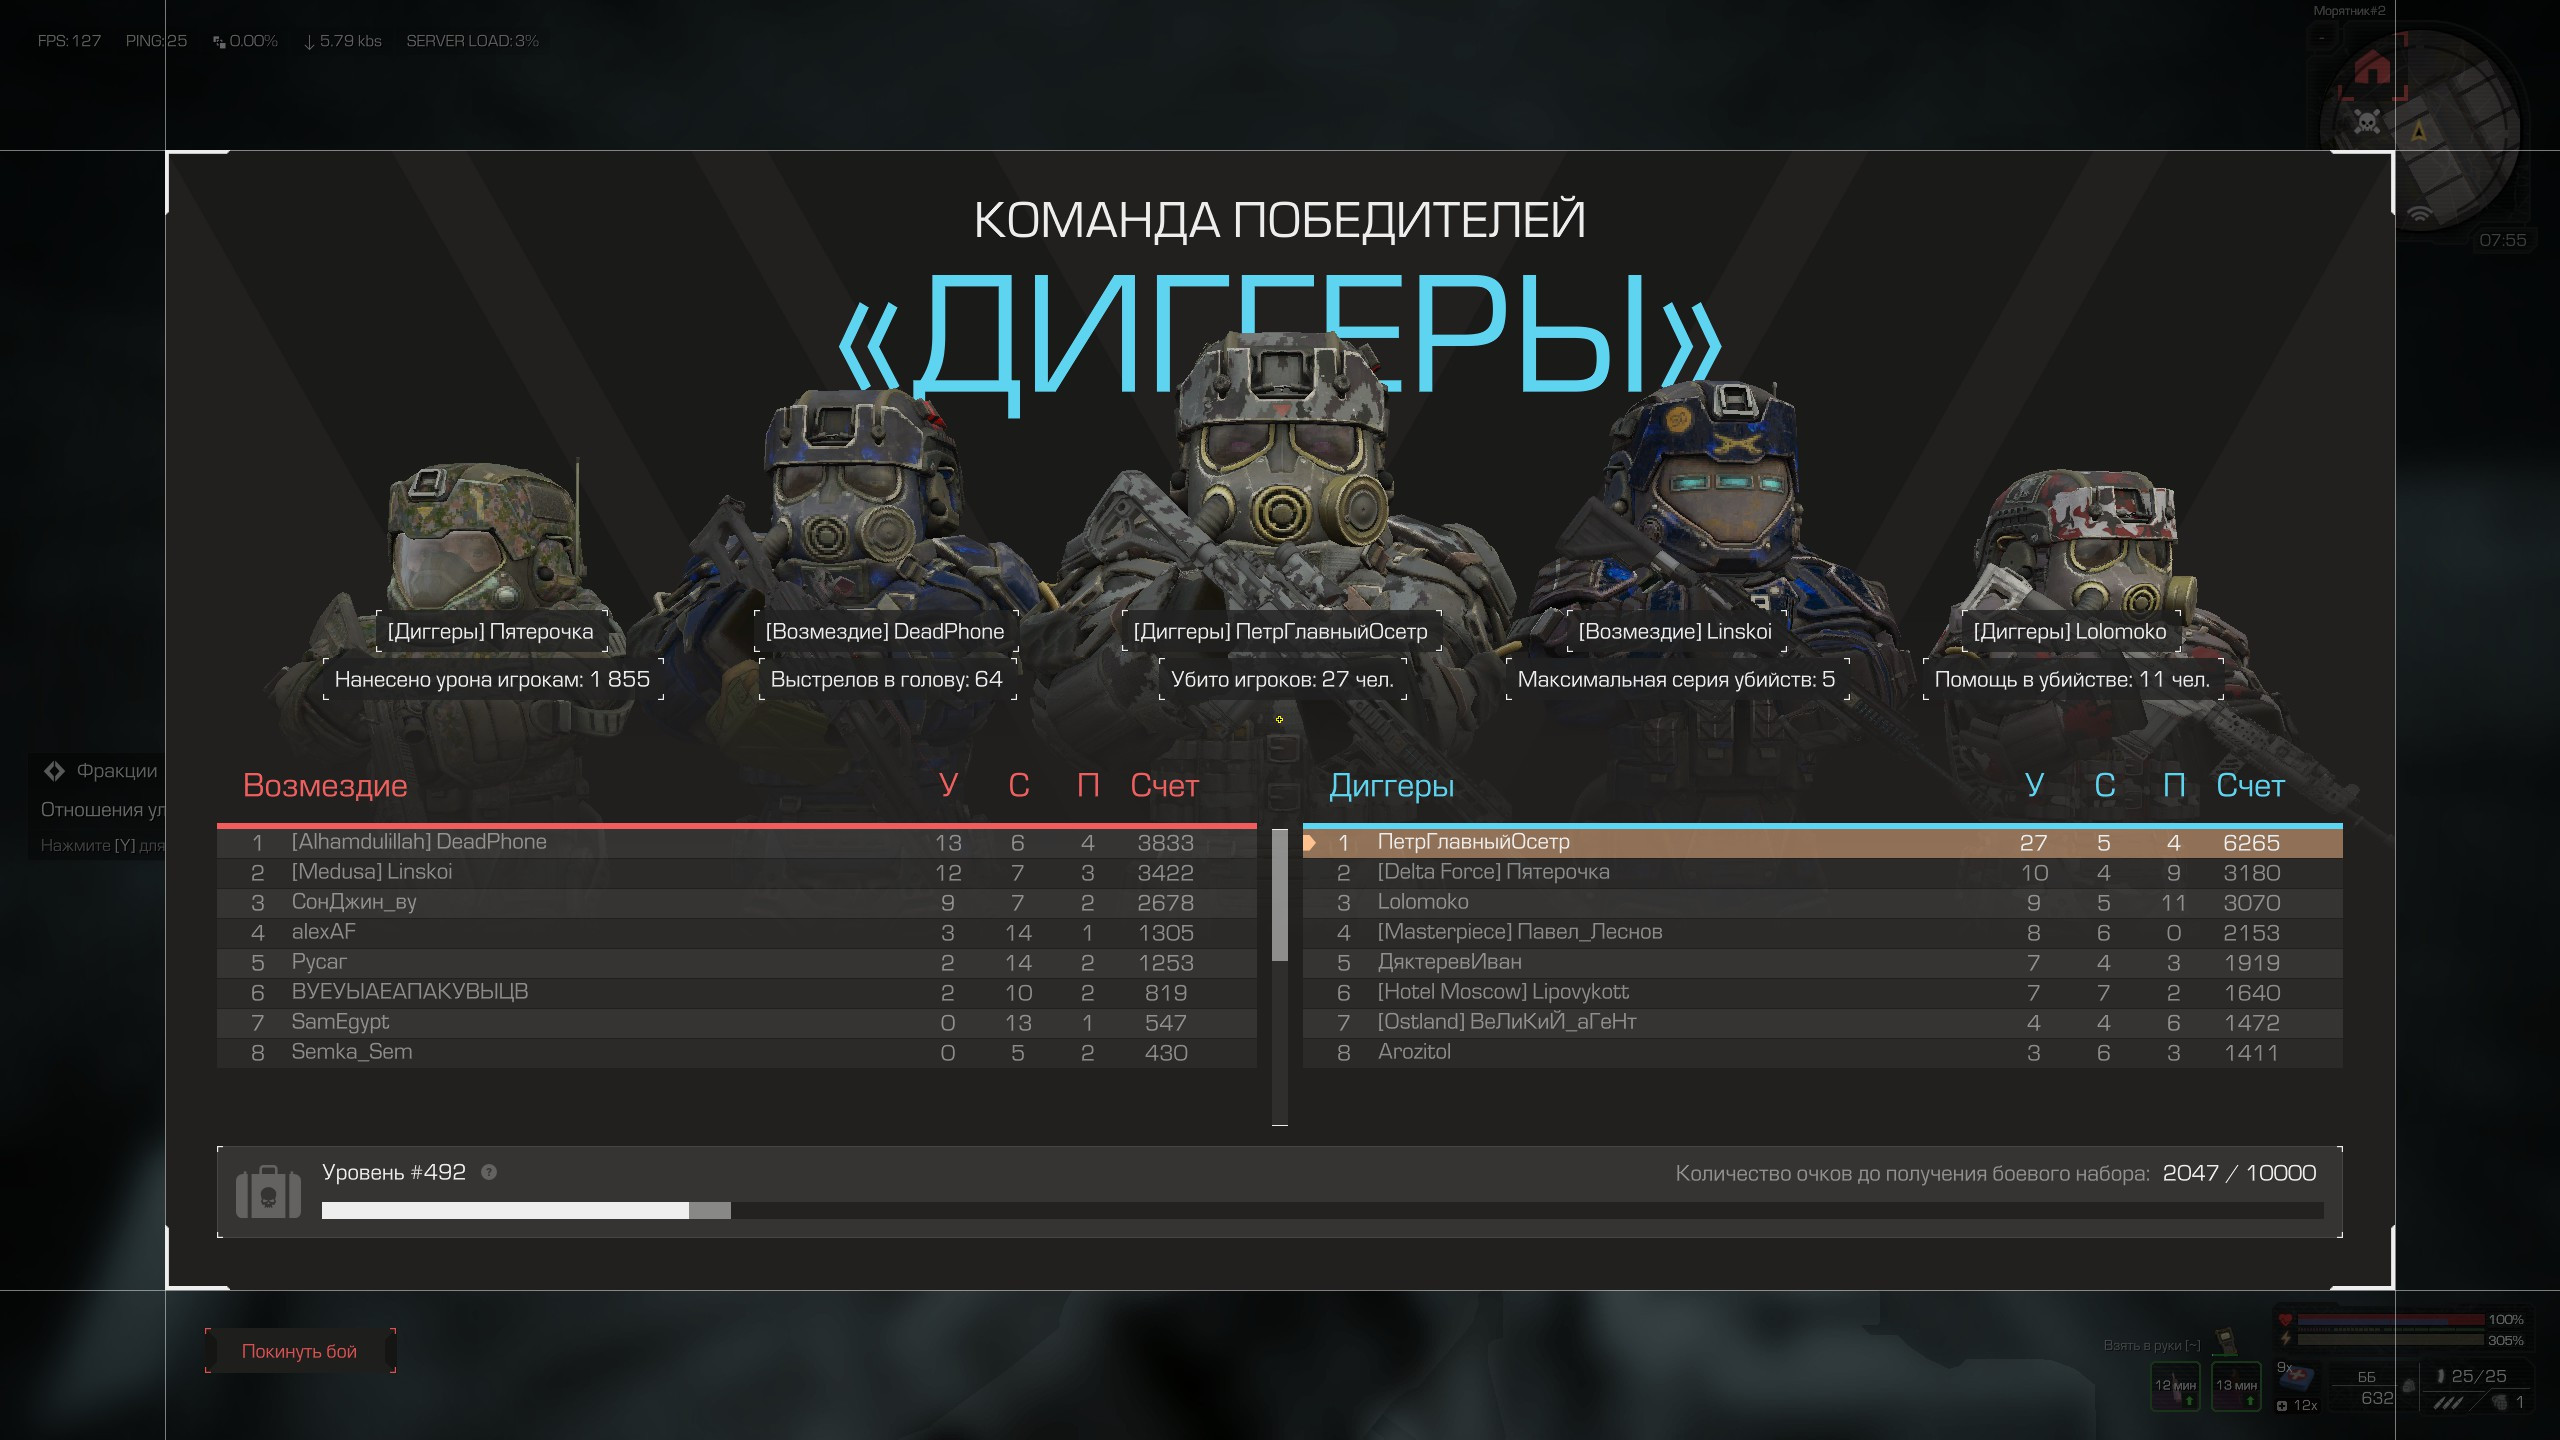This screenshot has height=1440, width=2560.
Task: Click the battle kit briefcase skull icon
Action: (268, 1192)
